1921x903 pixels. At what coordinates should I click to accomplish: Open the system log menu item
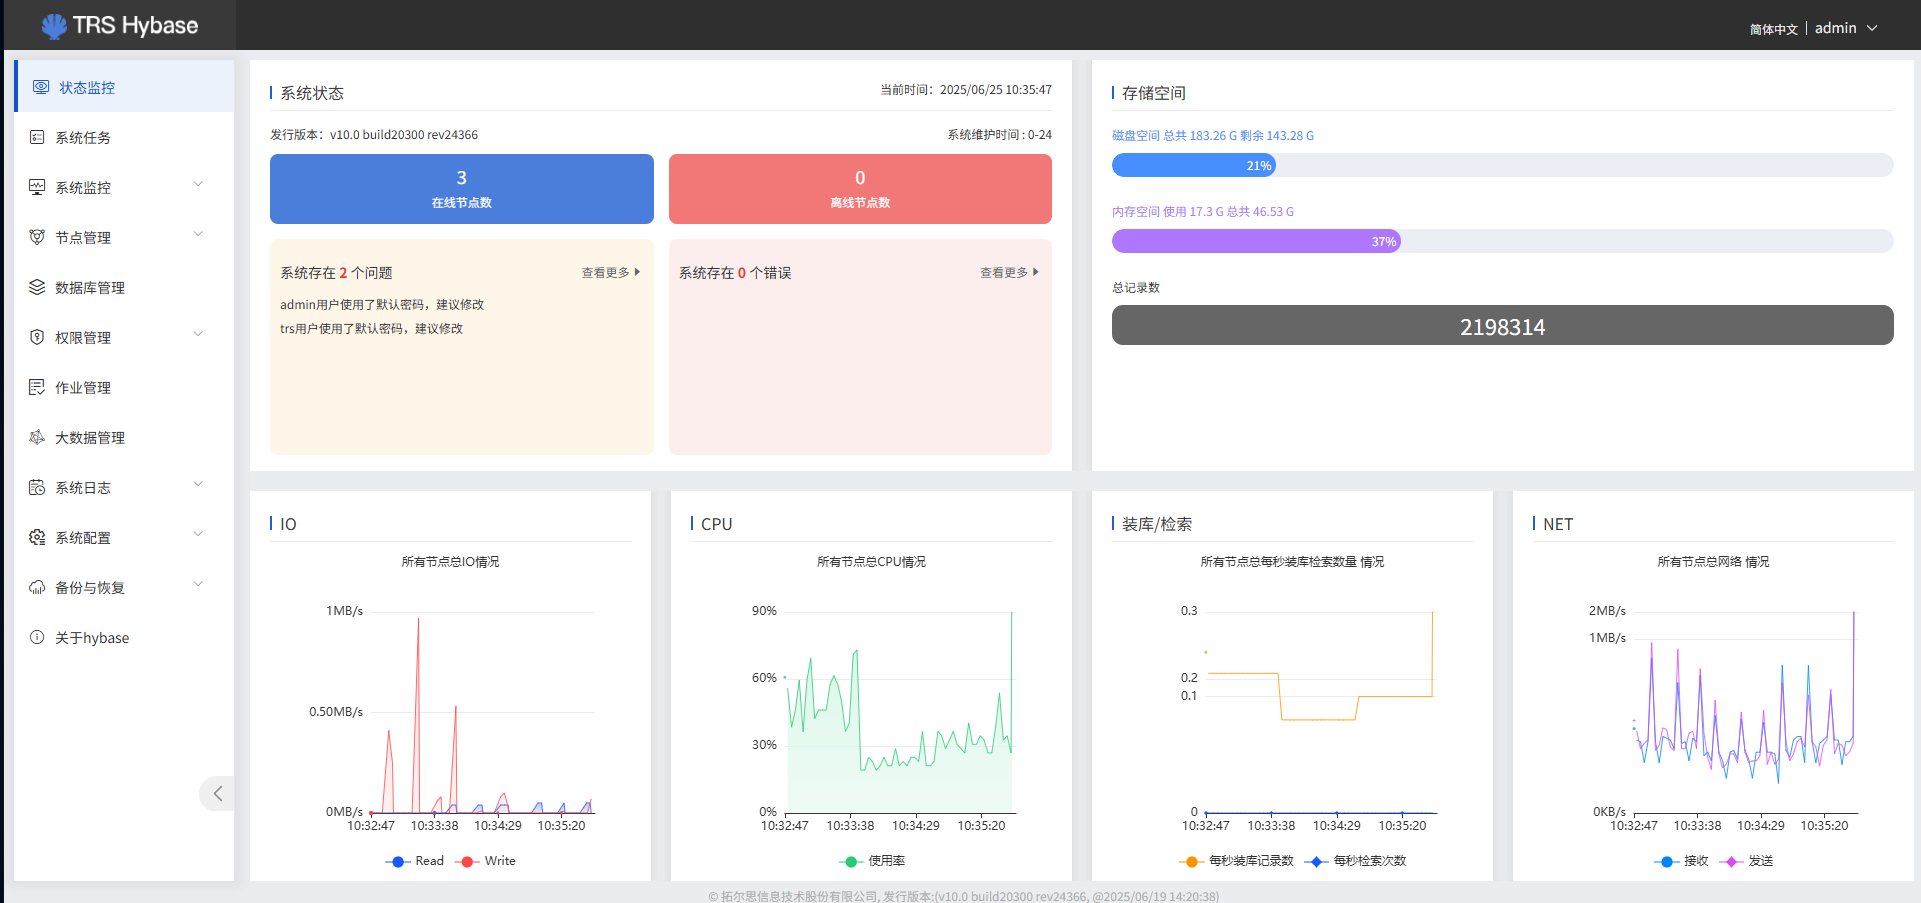[x=83, y=488]
